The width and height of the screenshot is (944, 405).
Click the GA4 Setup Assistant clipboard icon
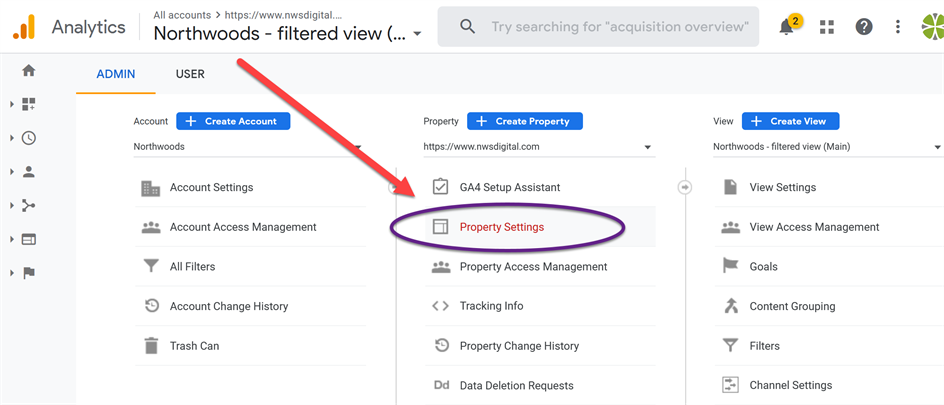(441, 187)
